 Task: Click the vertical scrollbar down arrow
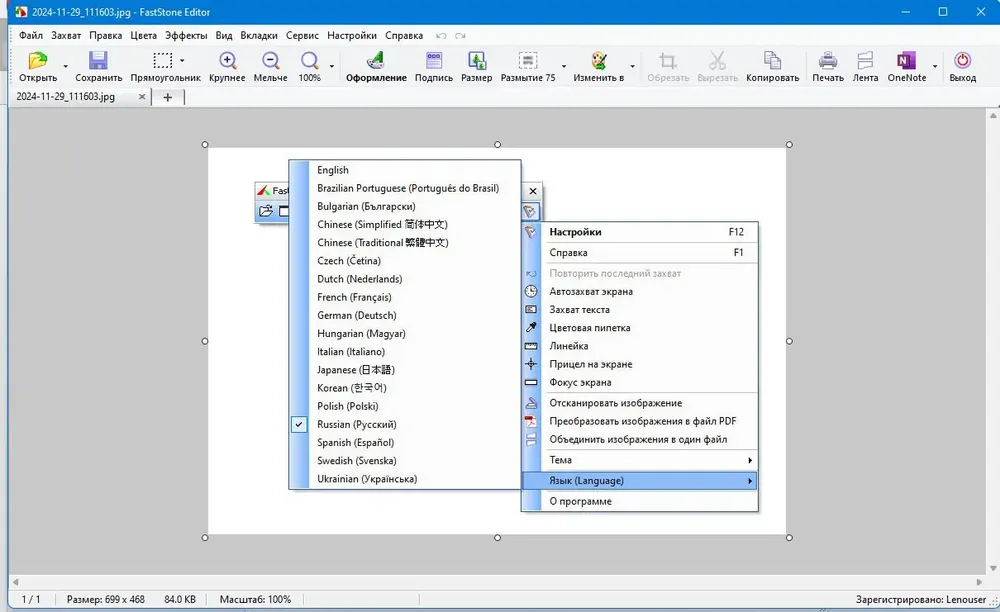tap(993, 568)
